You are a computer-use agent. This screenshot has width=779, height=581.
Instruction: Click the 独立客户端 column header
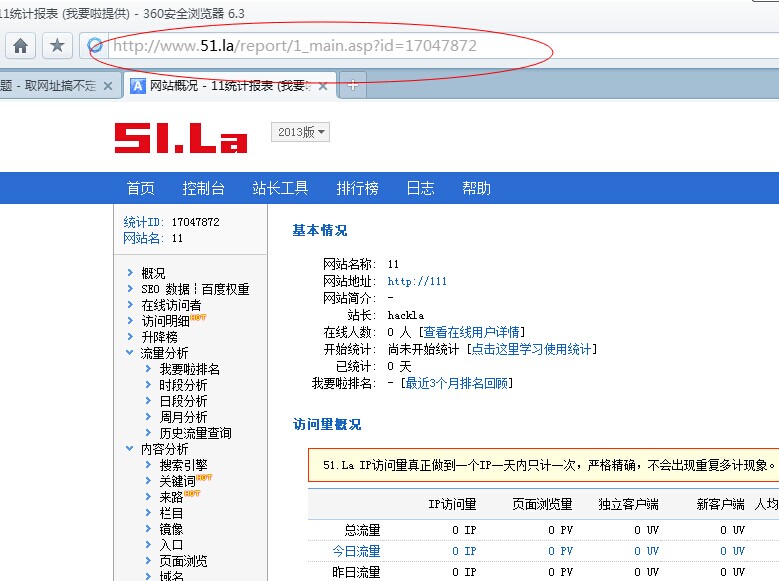[628, 504]
